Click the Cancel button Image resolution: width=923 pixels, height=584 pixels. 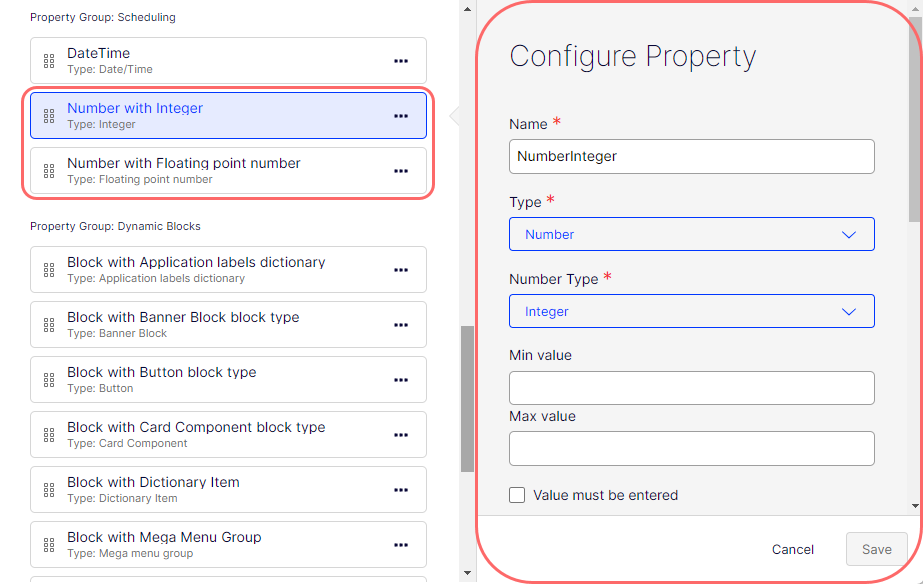[792, 549]
